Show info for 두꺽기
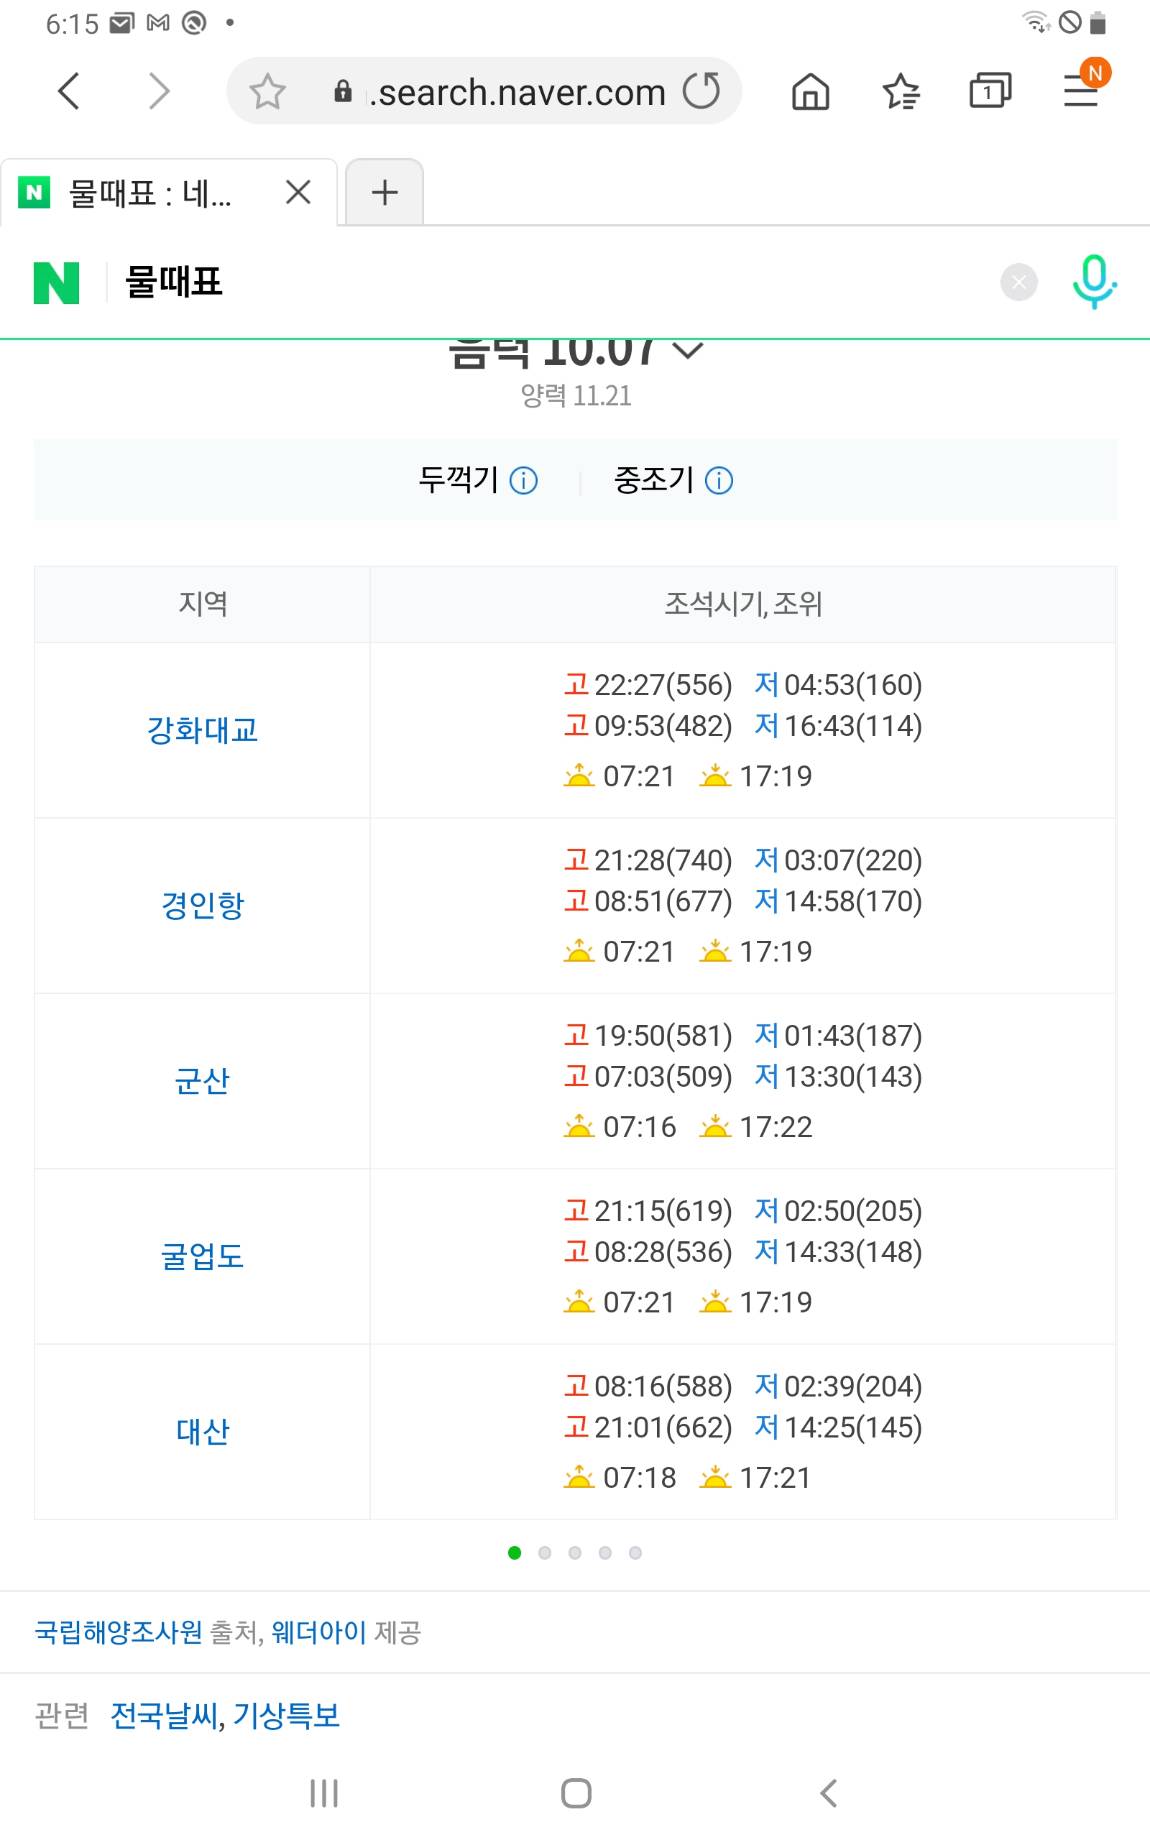Image resolution: width=1150 pixels, height=1840 pixels. [524, 481]
